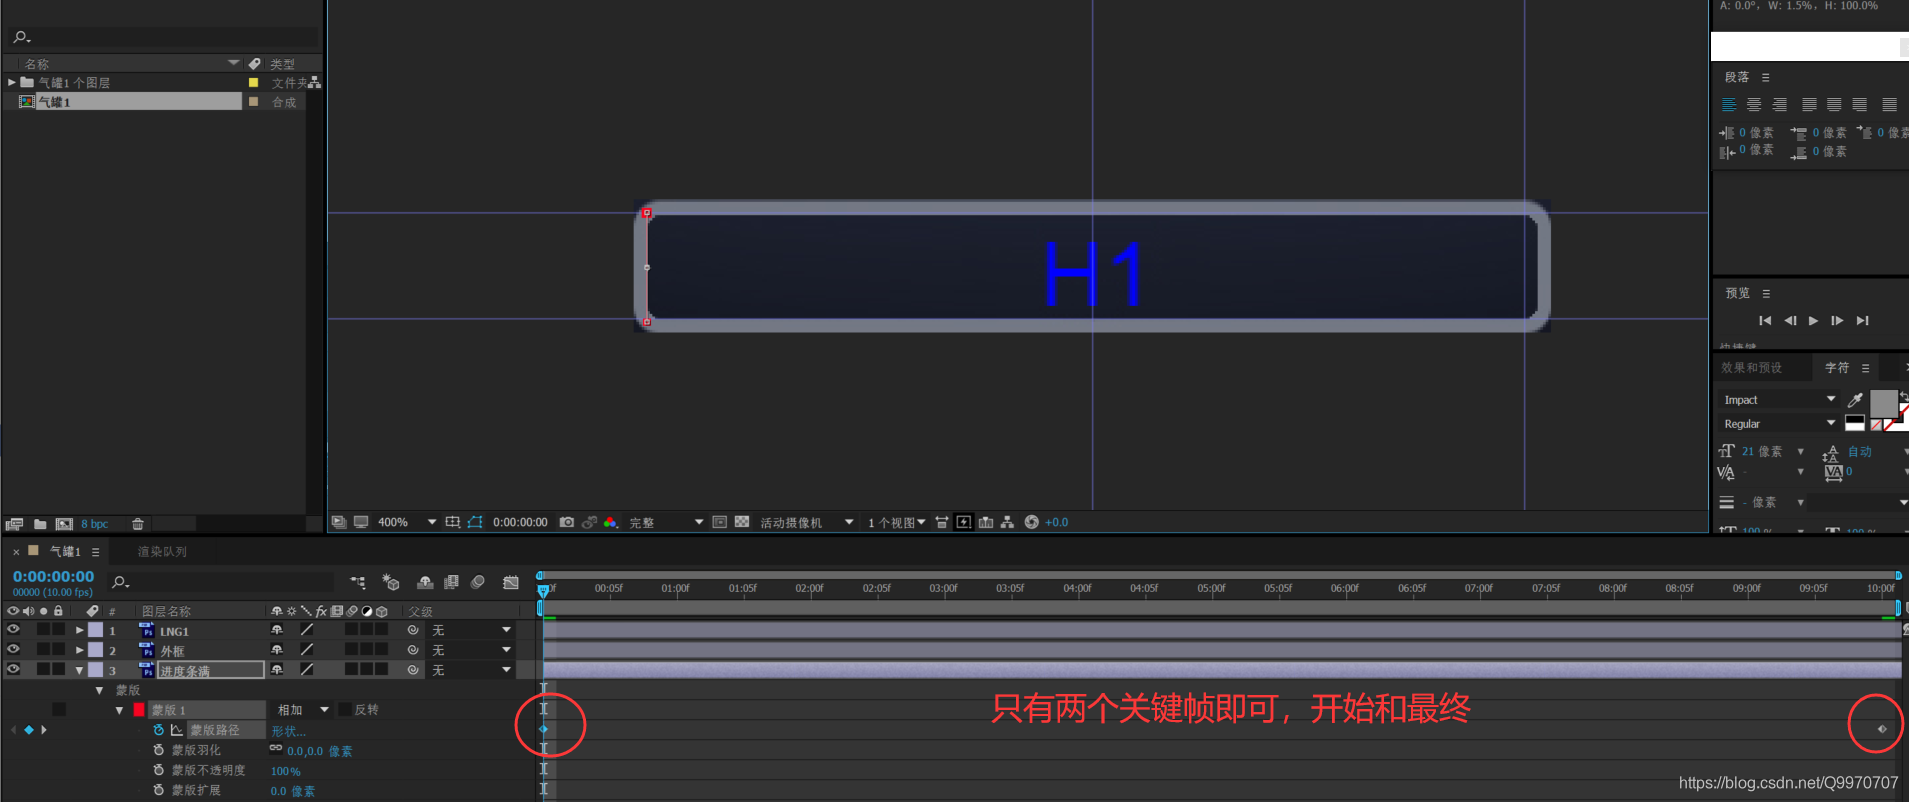1909x802 pixels.
Task: Toggle the 蒙版扩展 stopwatch
Action: tap(158, 790)
